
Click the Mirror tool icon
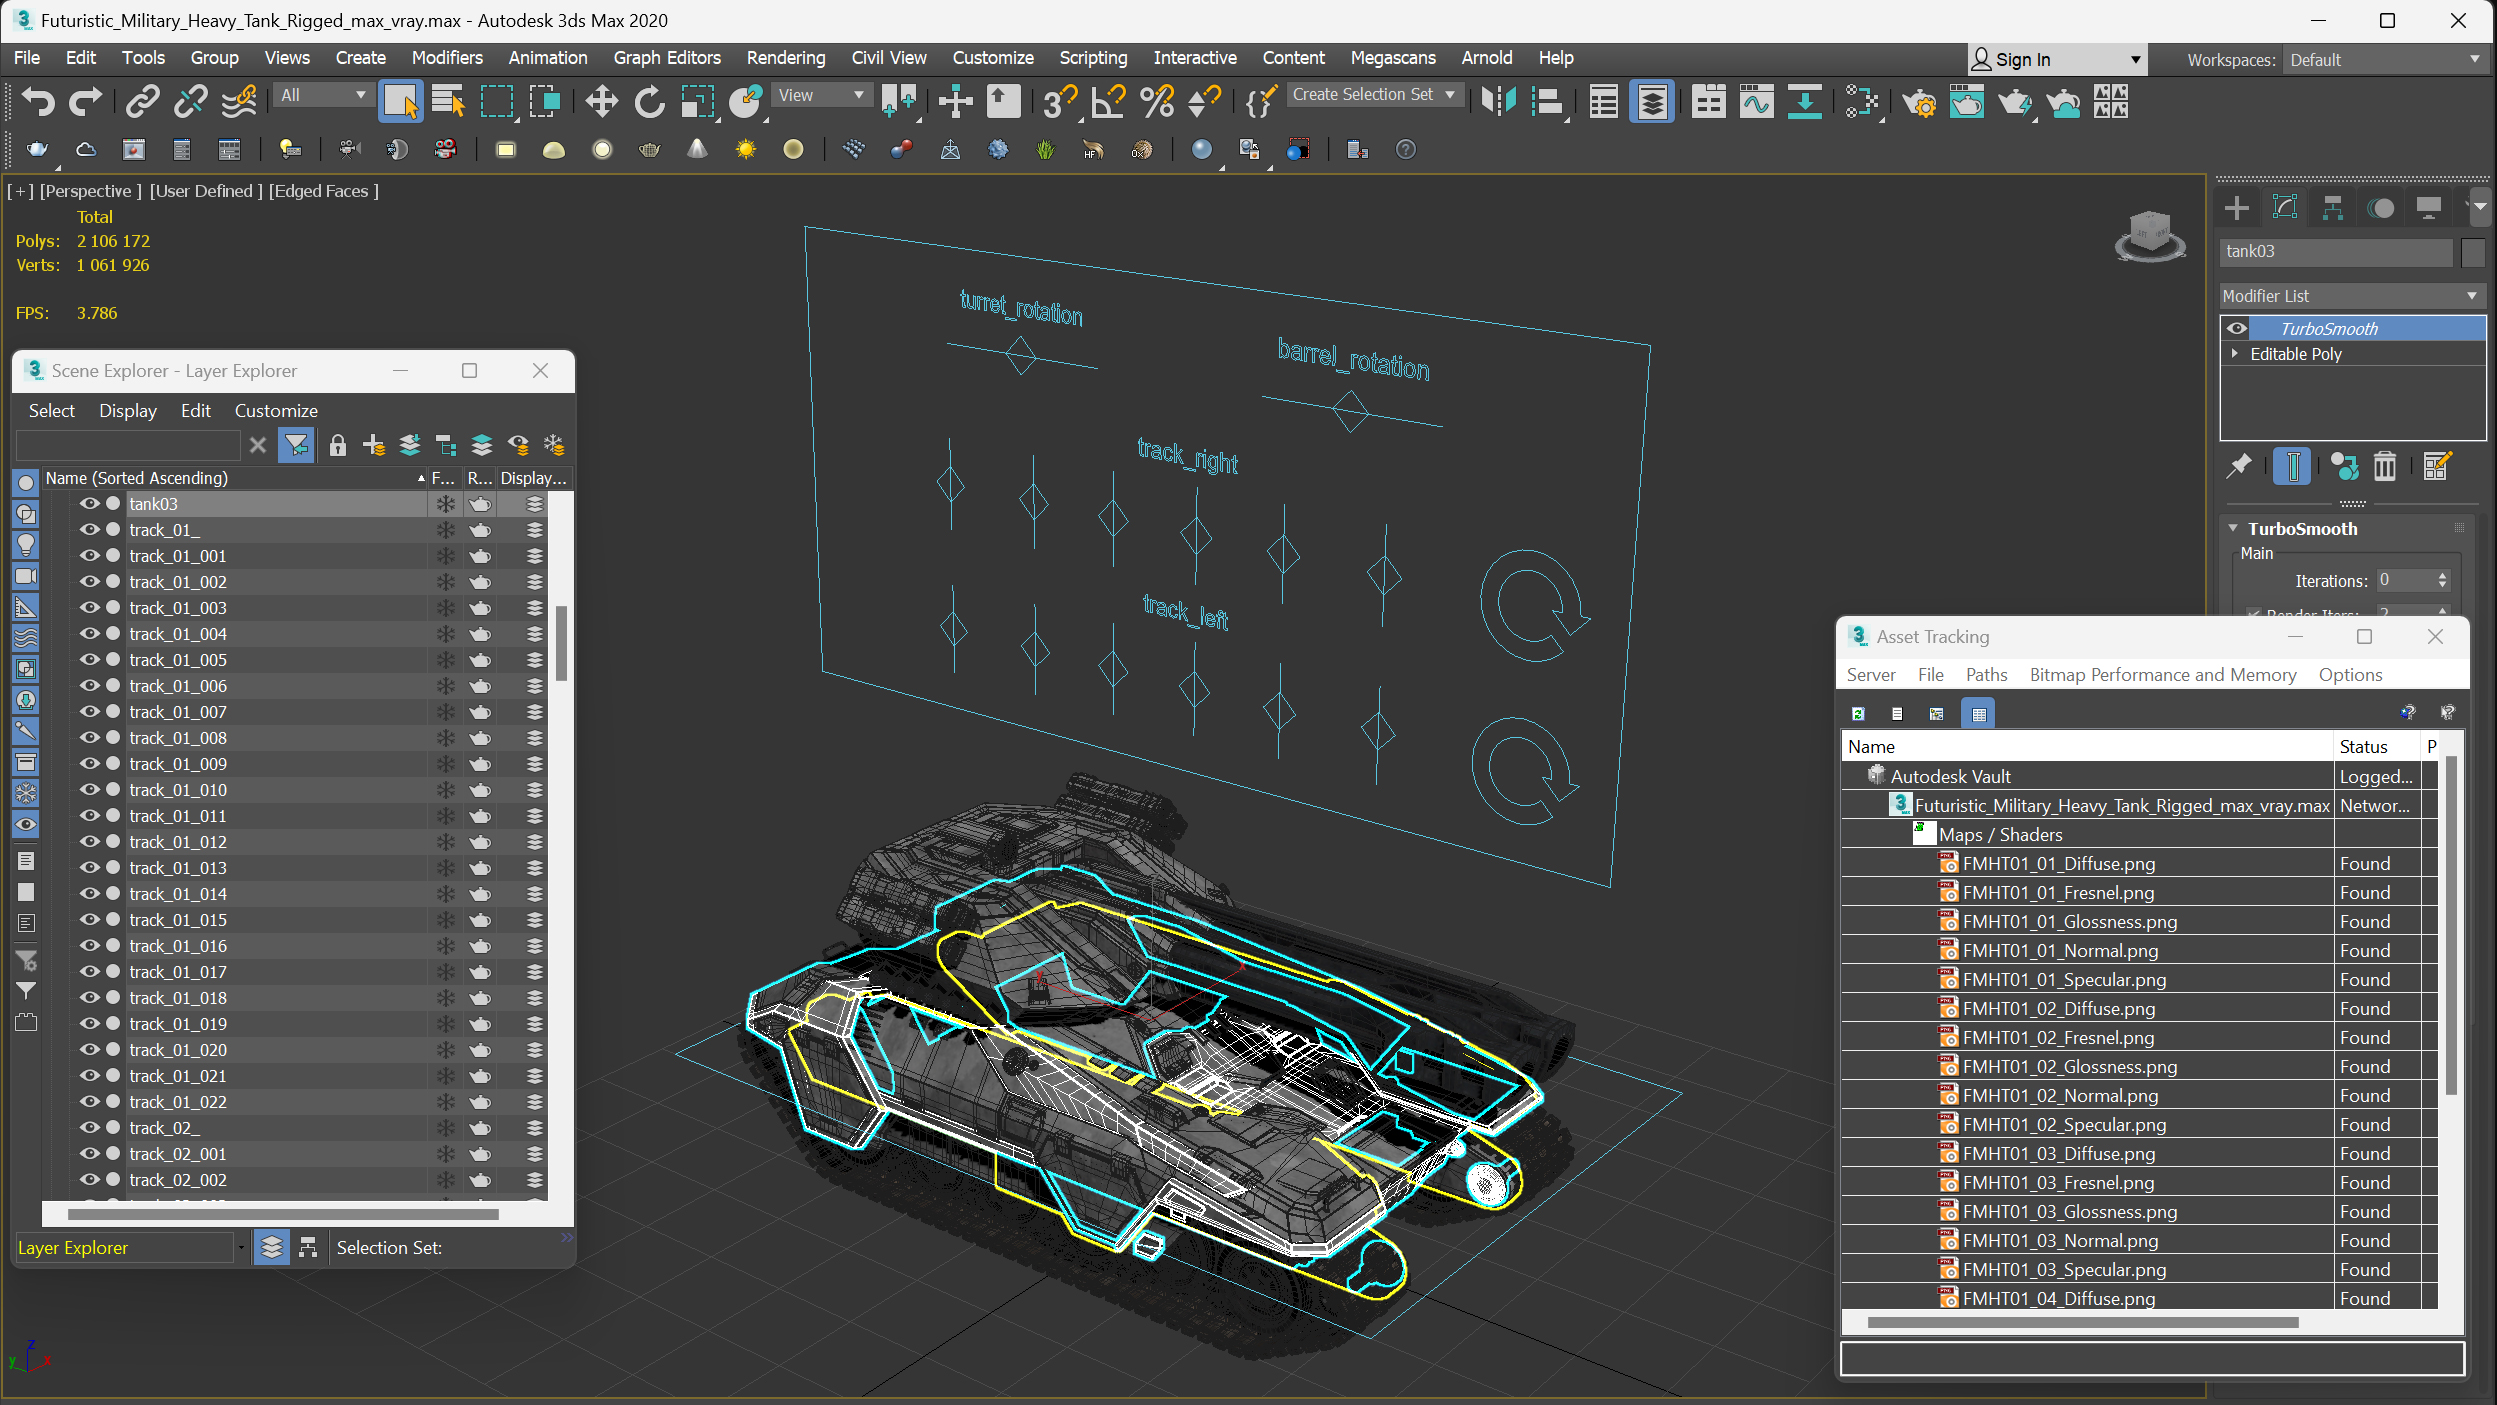click(1498, 101)
